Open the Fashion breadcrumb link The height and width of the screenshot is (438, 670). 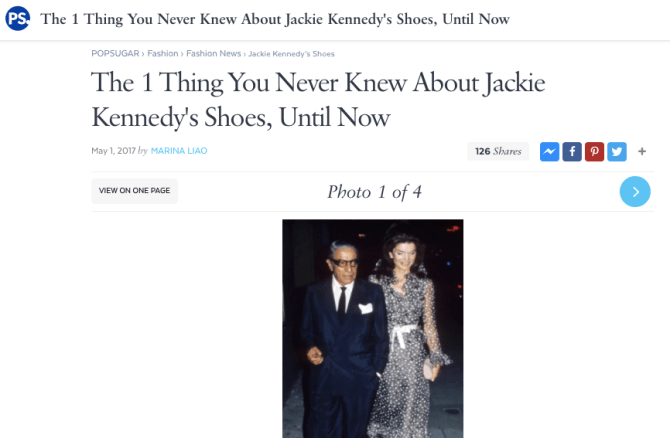(163, 53)
